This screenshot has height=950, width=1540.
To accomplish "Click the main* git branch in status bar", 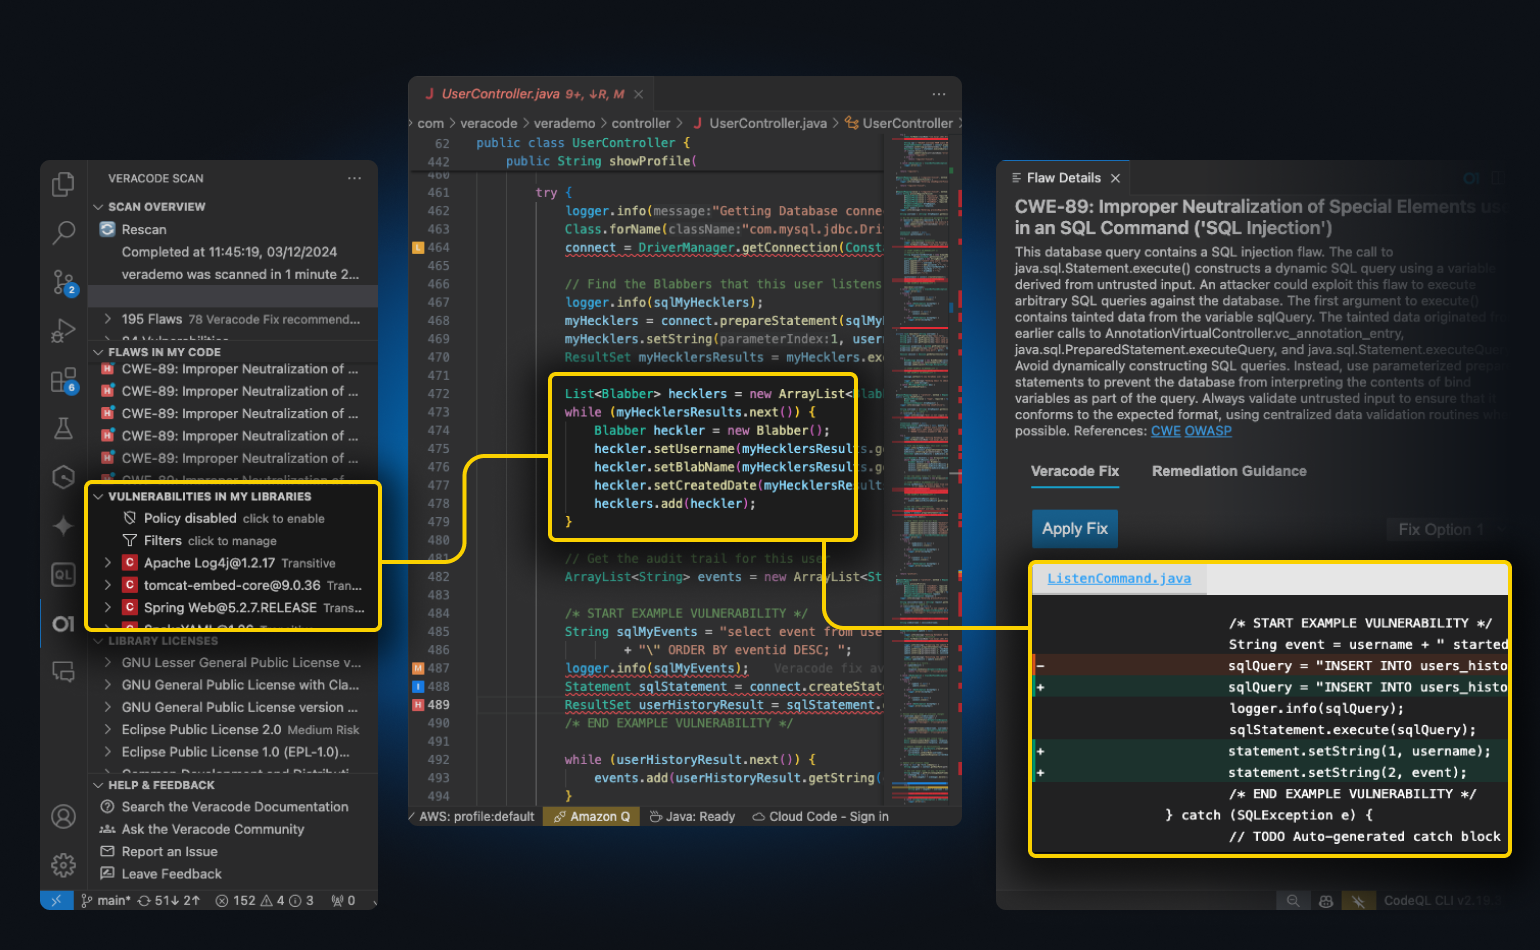I will coord(106,900).
